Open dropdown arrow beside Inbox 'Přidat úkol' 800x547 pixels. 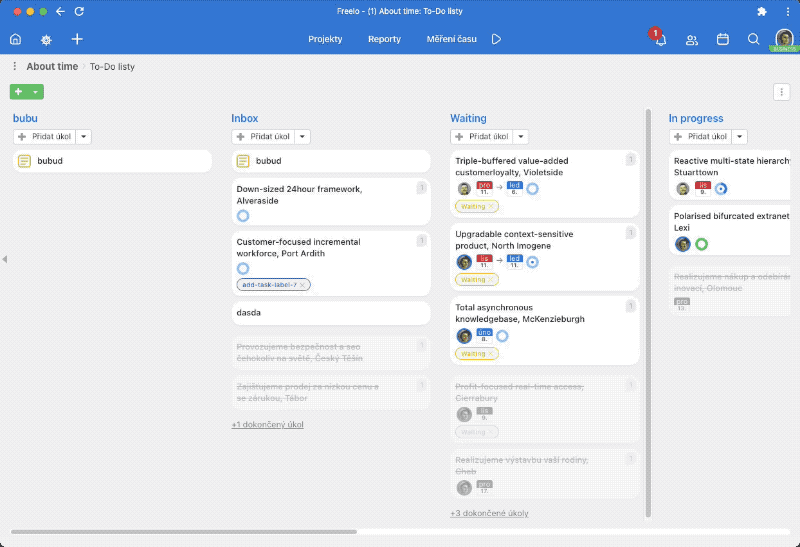[x=302, y=137]
